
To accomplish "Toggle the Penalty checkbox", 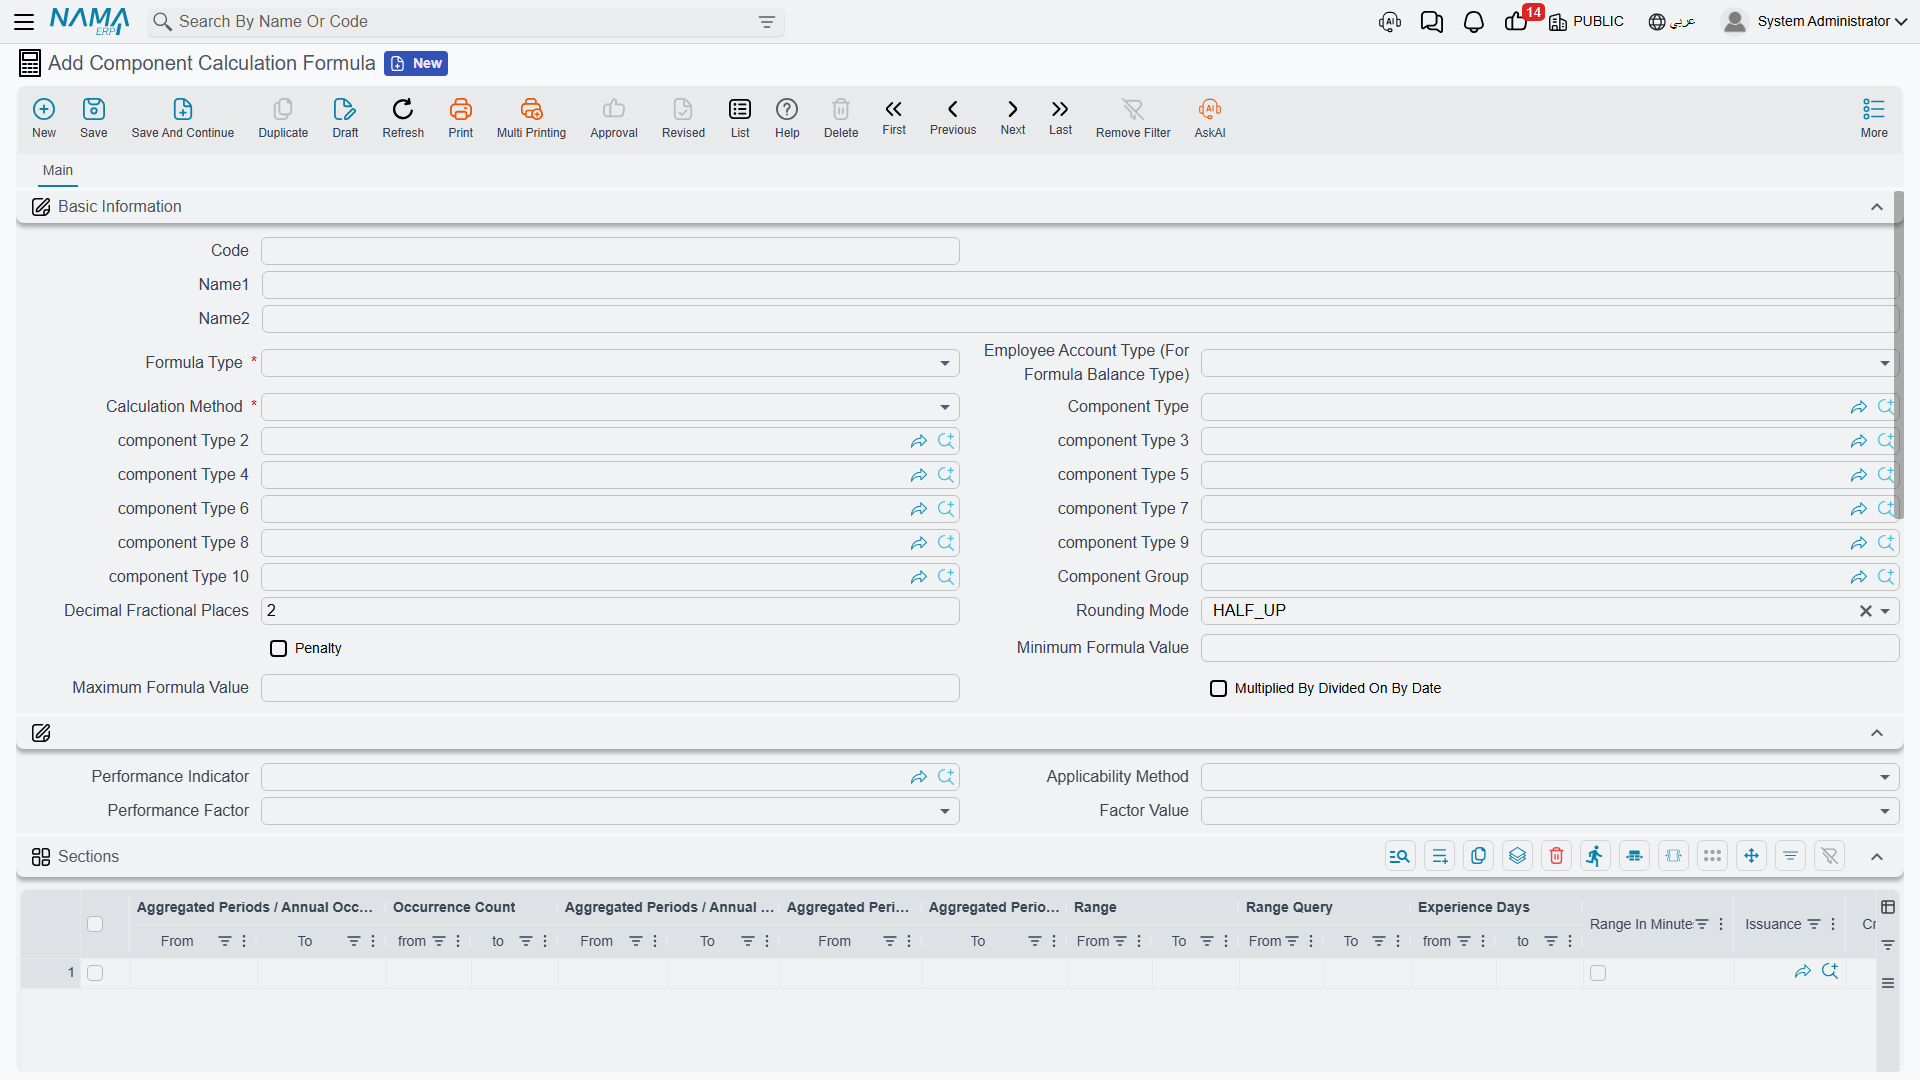I will click(278, 649).
